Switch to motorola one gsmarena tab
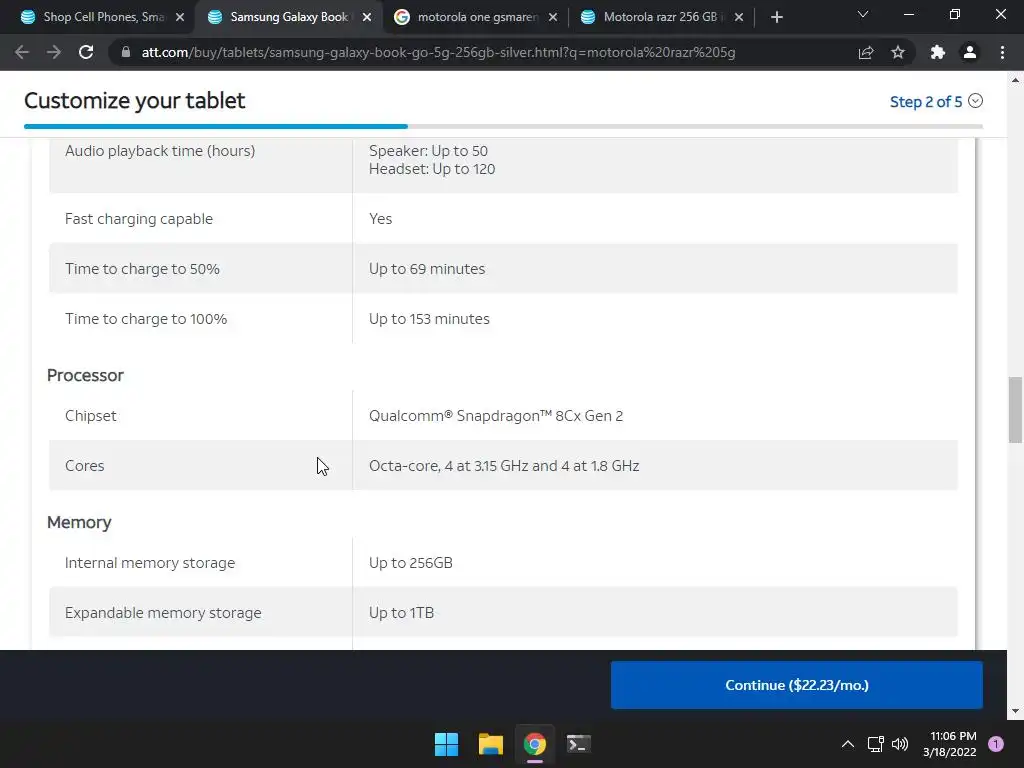 [475, 17]
